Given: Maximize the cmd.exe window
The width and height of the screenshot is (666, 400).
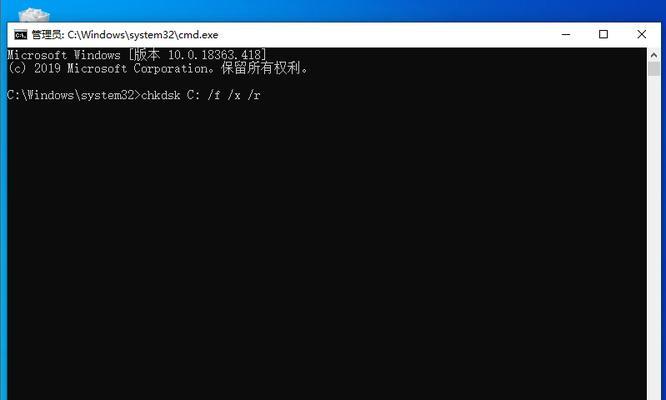Looking at the screenshot, I should coord(603,34).
